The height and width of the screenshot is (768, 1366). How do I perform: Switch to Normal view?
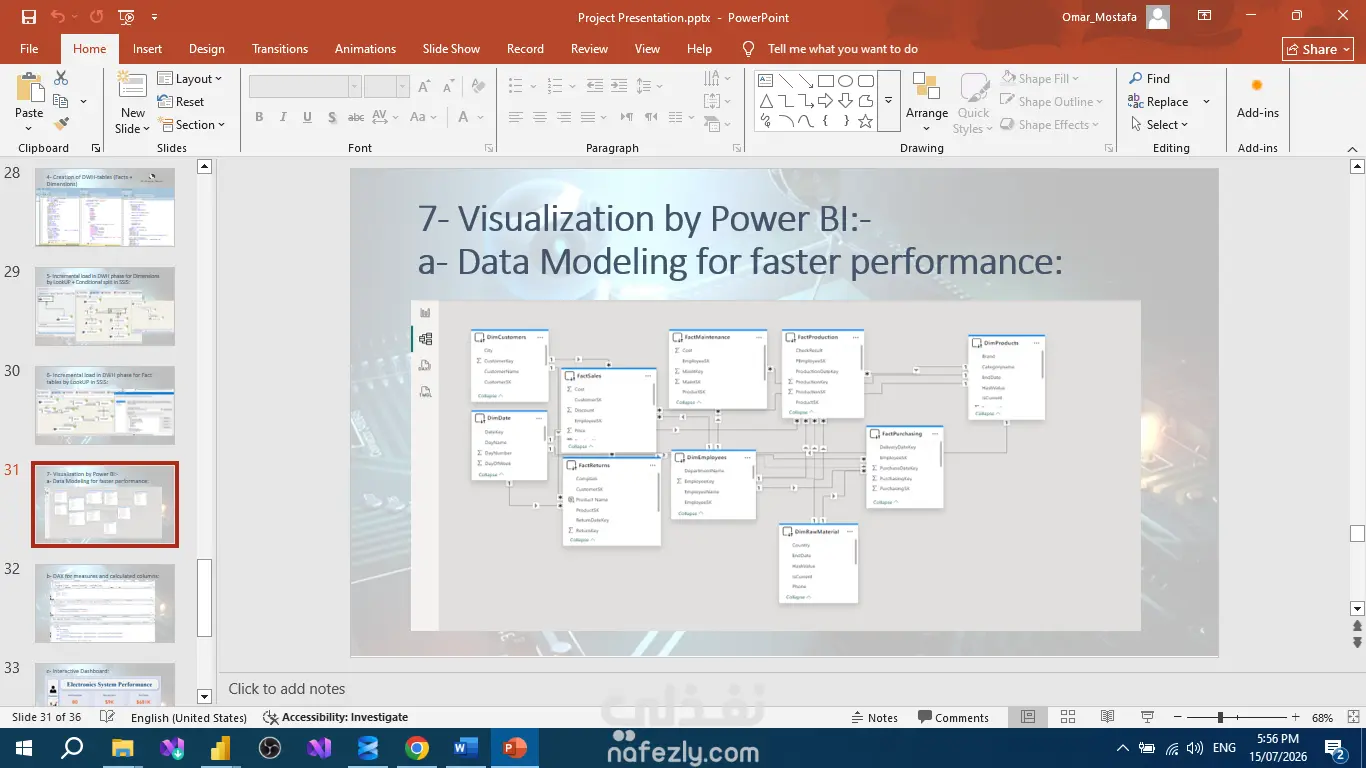tap(1028, 717)
